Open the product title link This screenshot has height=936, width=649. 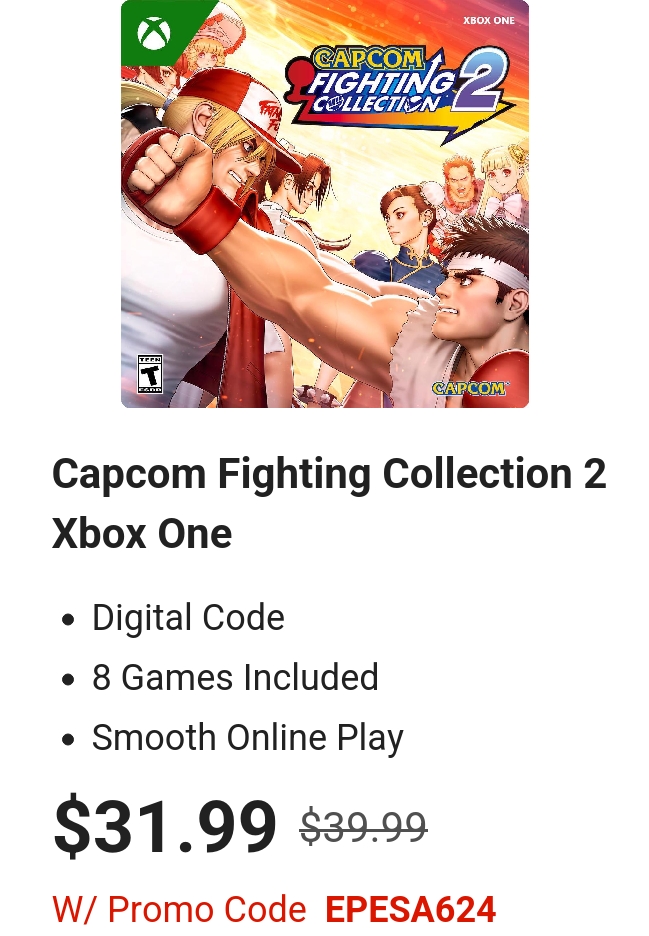[x=330, y=503]
